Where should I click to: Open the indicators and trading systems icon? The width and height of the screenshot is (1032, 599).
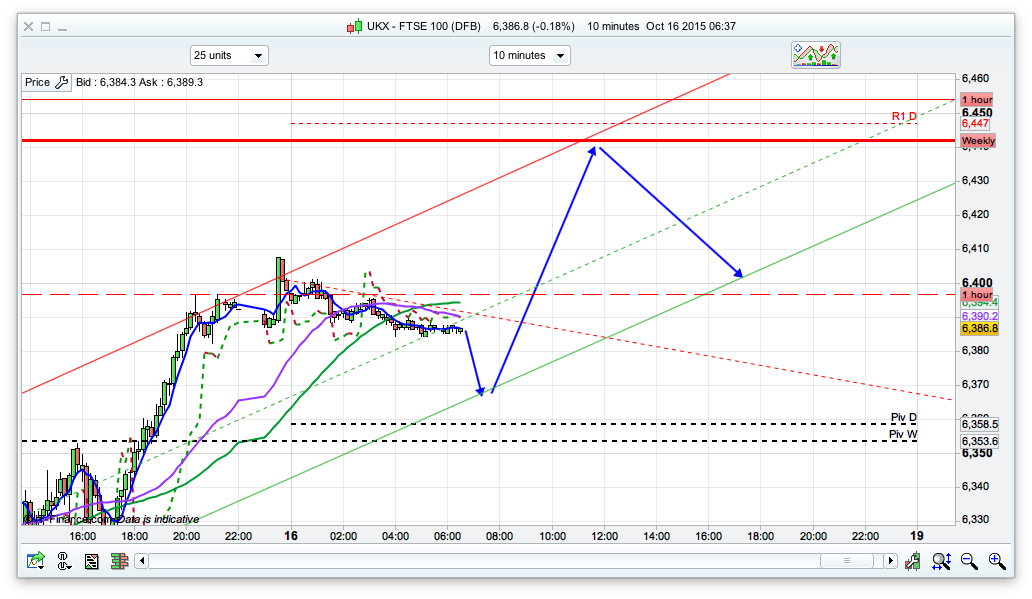click(x=815, y=55)
